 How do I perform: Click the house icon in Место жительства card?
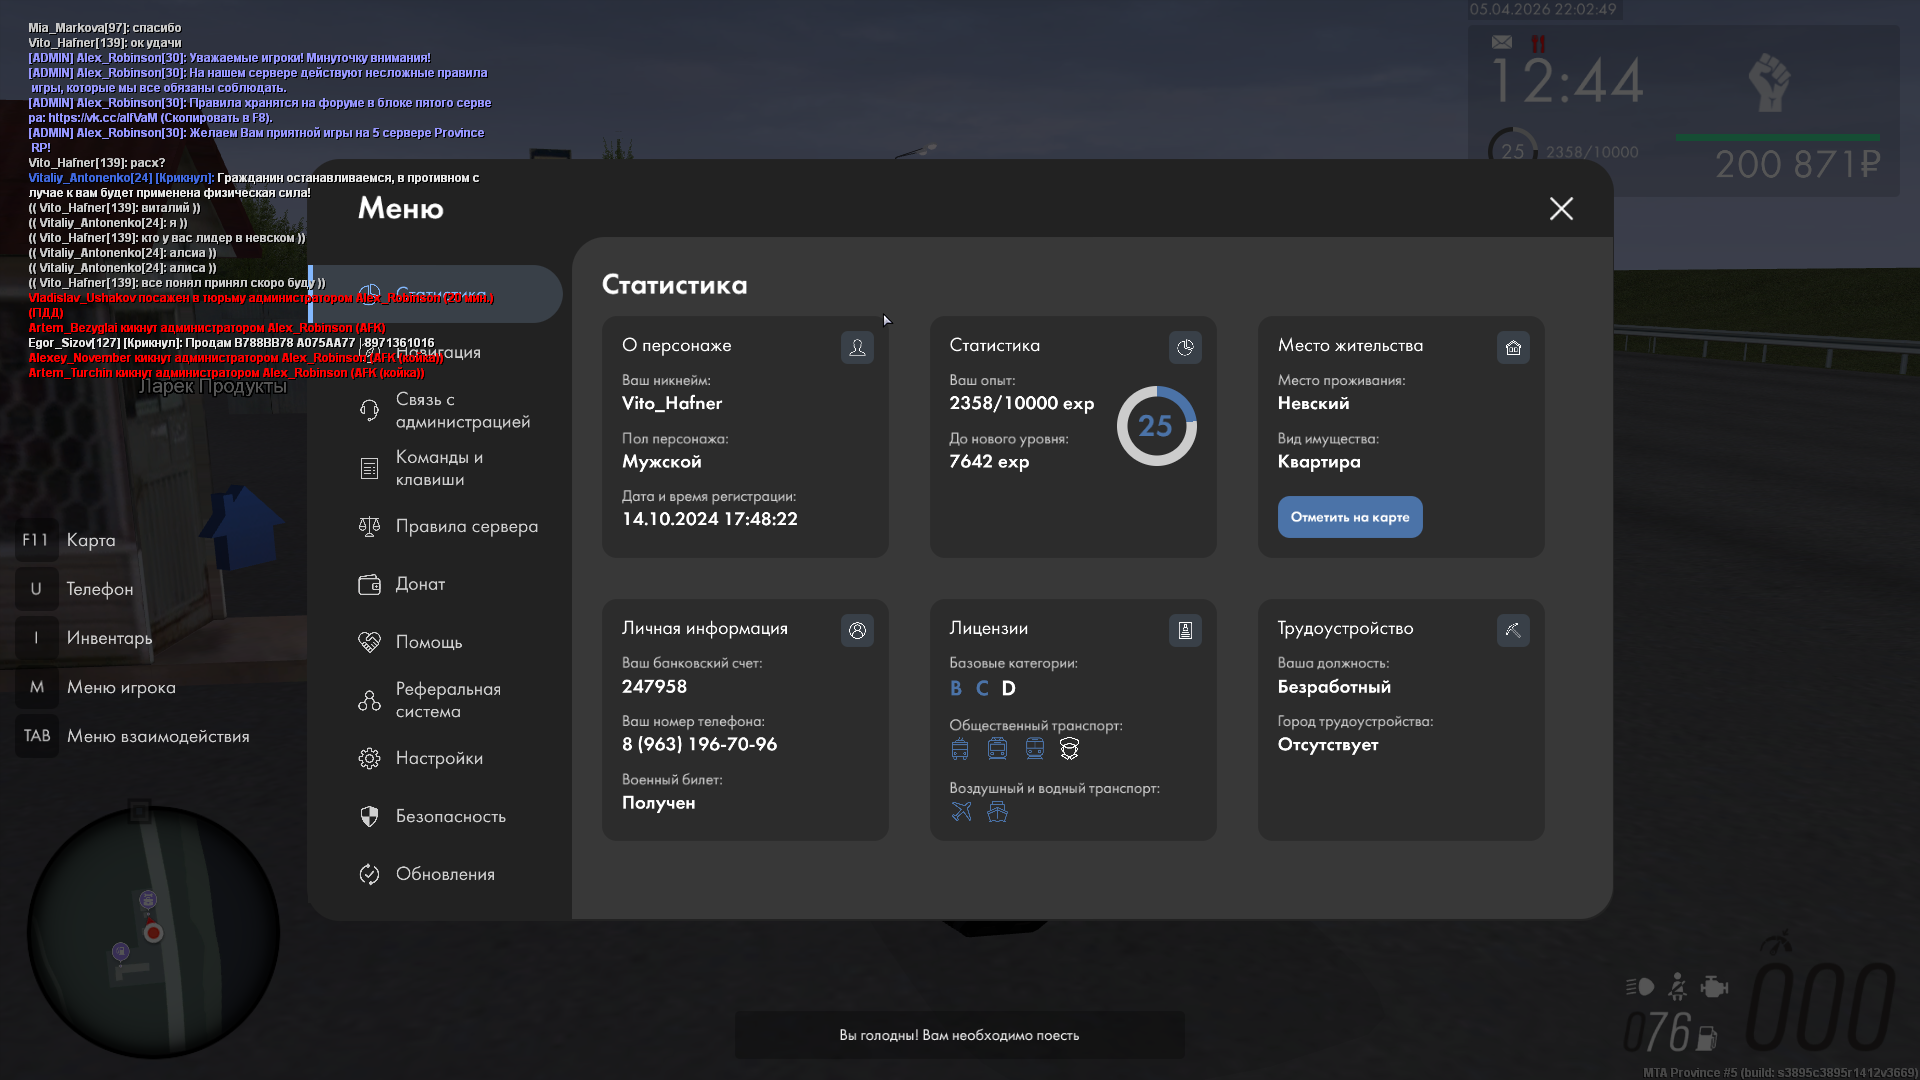[1513, 347]
